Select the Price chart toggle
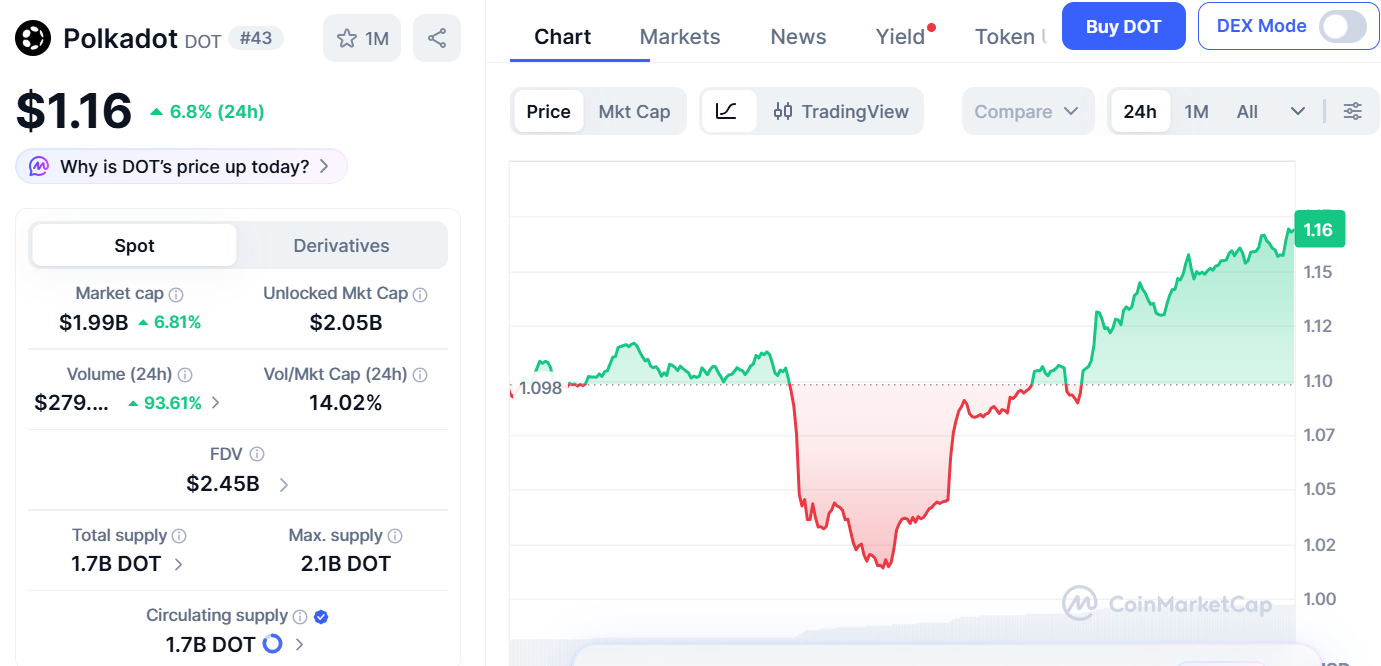Viewport: 1381px width, 666px height. [x=548, y=111]
